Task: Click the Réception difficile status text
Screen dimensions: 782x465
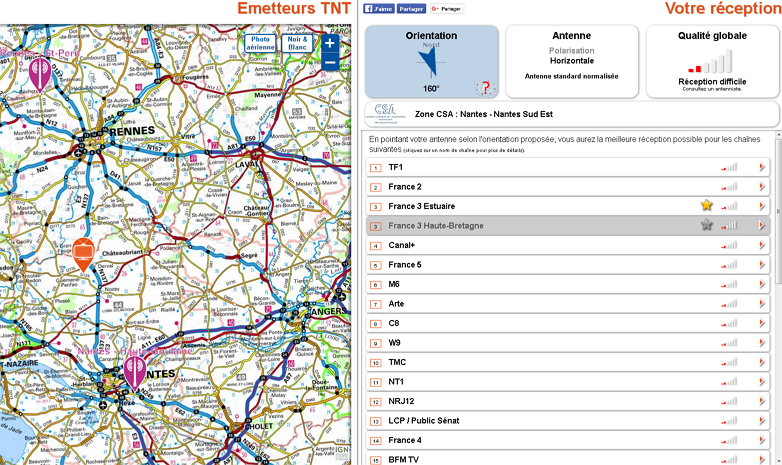Action: pyautogui.click(x=712, y=81)
